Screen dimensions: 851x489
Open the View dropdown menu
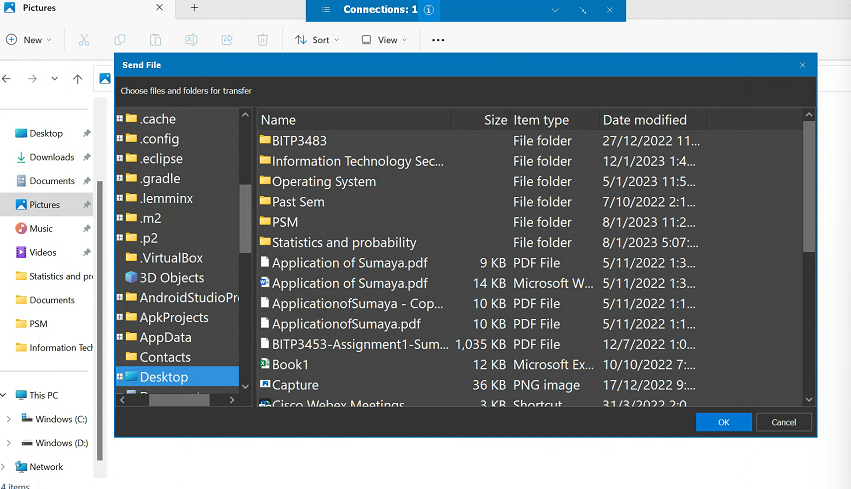click(384, 40)
